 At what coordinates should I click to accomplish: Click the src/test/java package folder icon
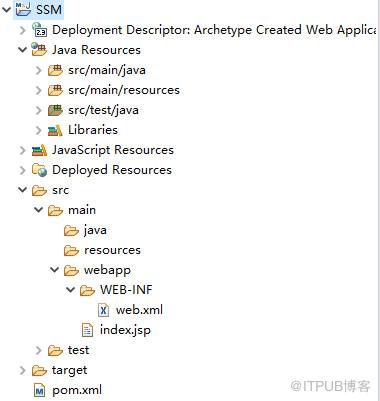click(x=55, y=110)
